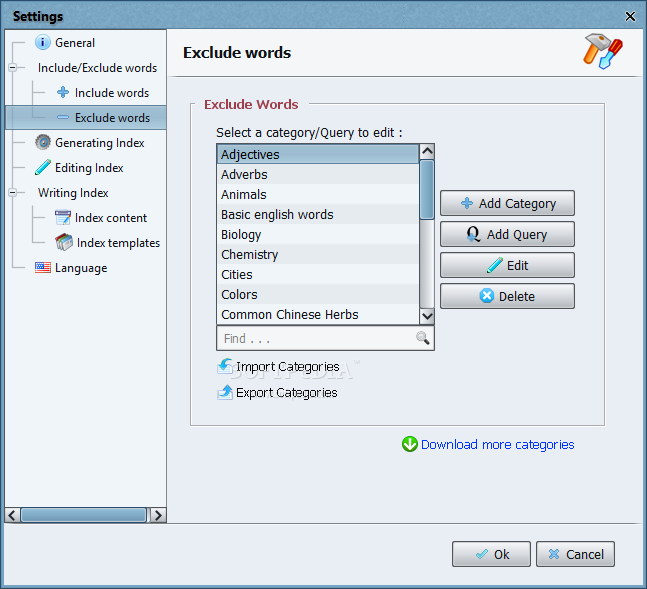Select Basic english words category
Viewport: 647px width, 589px height.
pos(318,214)
